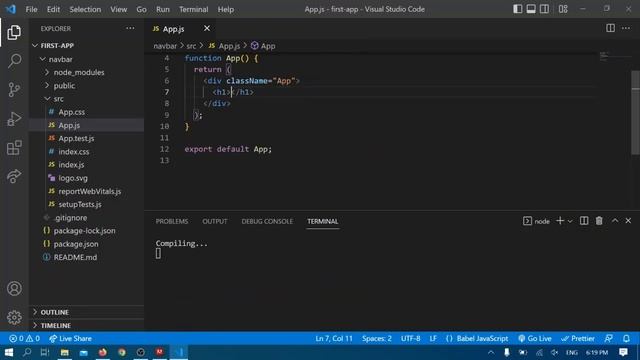Switch to the OUTPUT panel tab

215,221
